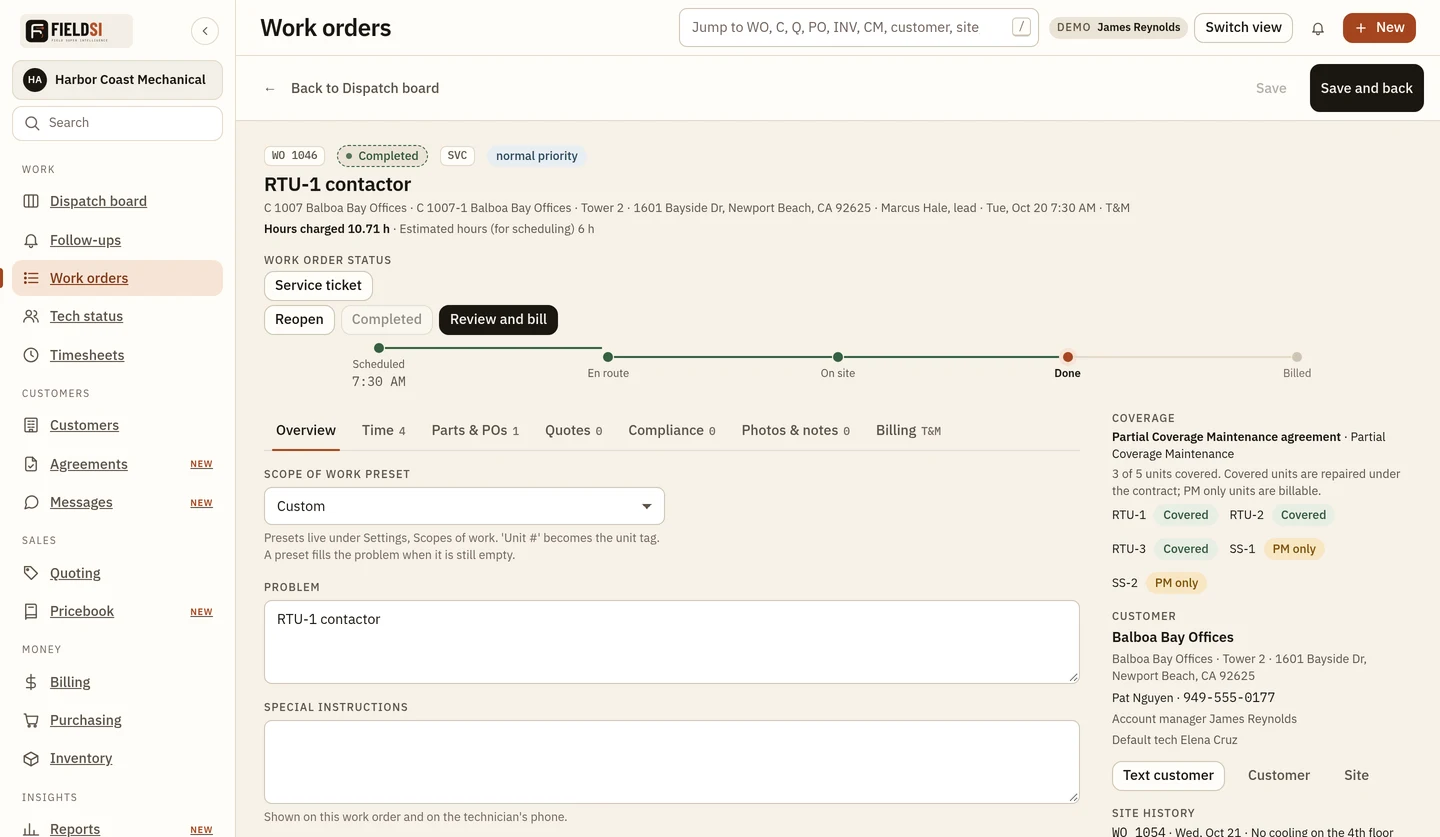This screenshot has width=1440, height=837.
Task: Click the Reports chart icon
Action: point(31,829)
